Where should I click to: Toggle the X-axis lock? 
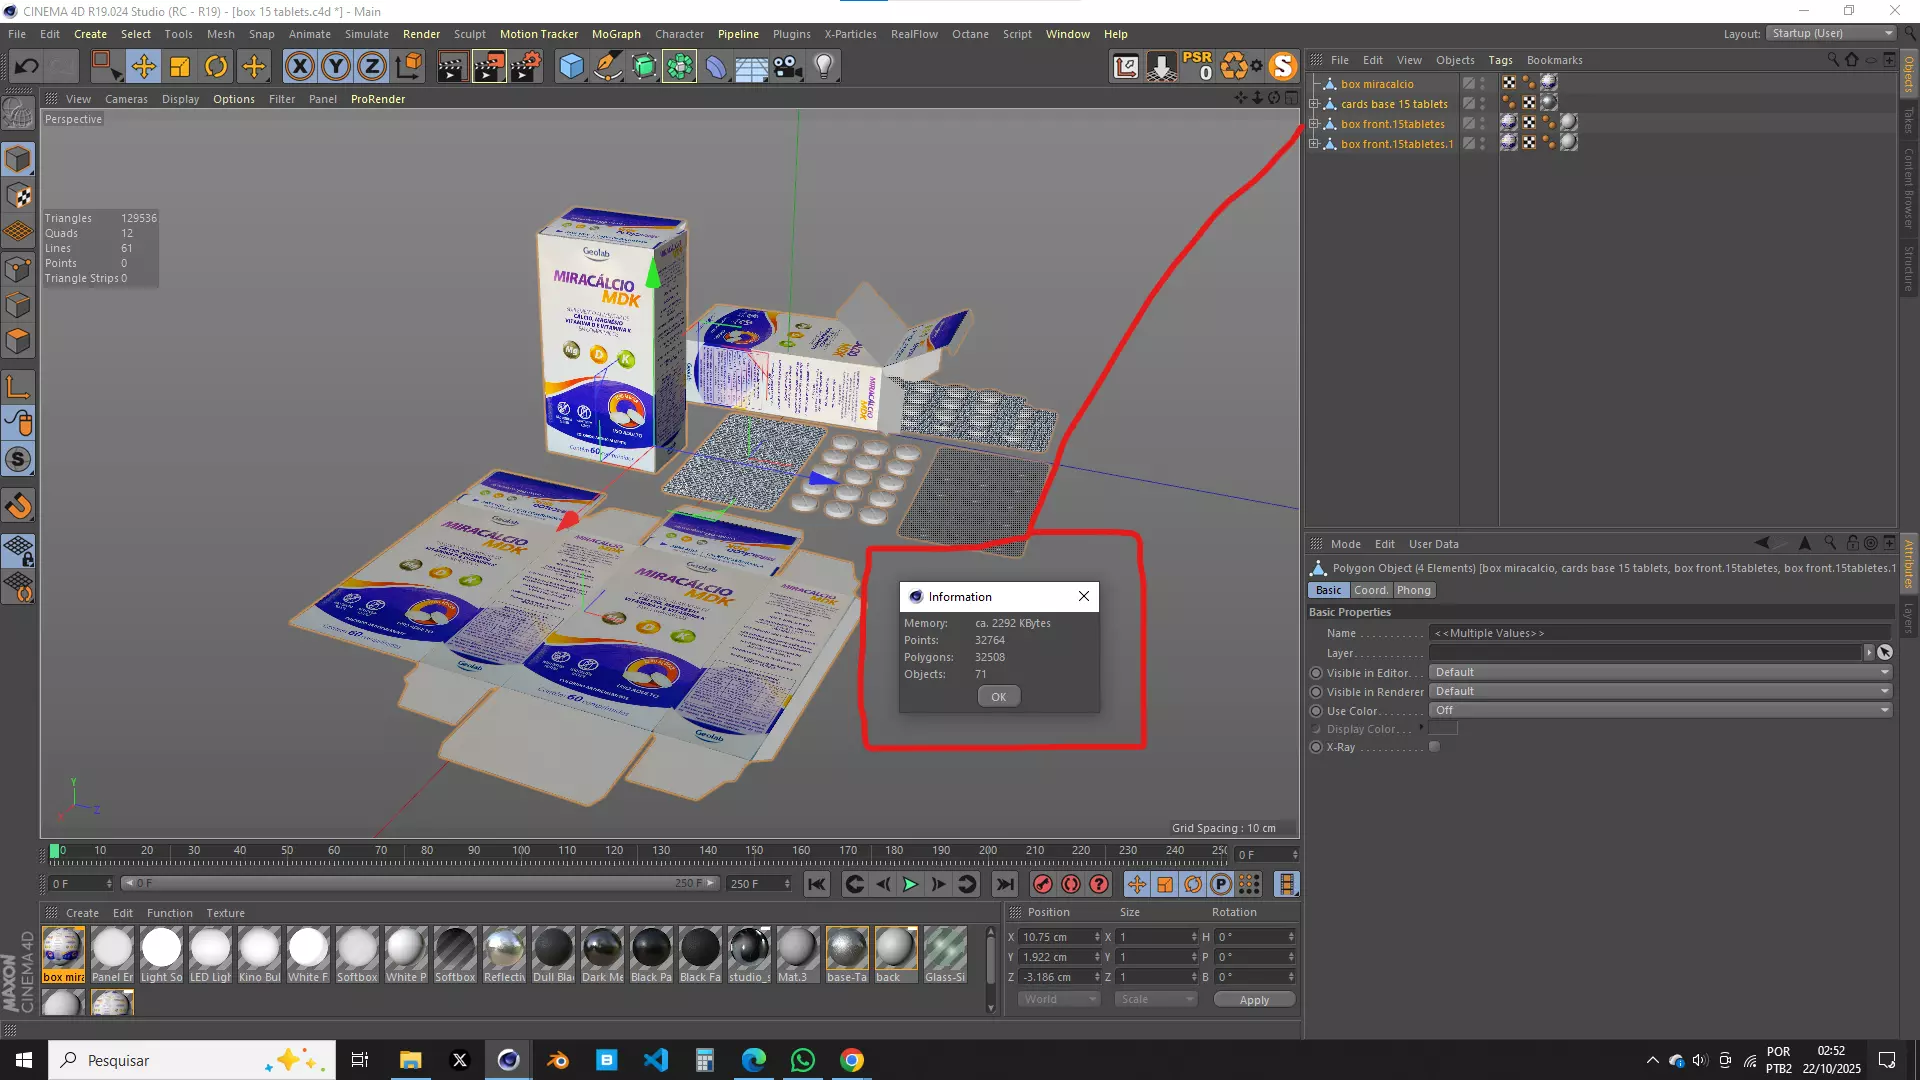(x=299, y=67)
